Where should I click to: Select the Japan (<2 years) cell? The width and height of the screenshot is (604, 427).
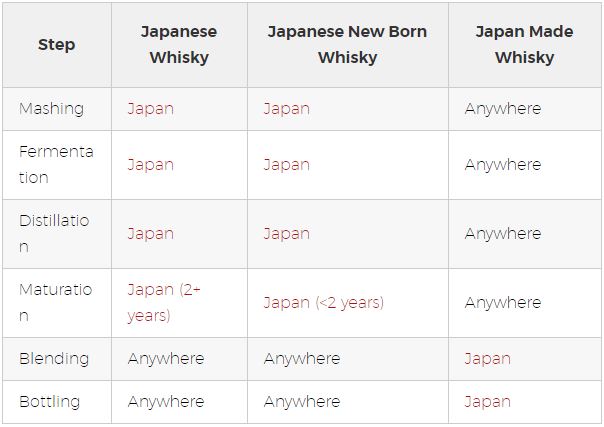324,303
